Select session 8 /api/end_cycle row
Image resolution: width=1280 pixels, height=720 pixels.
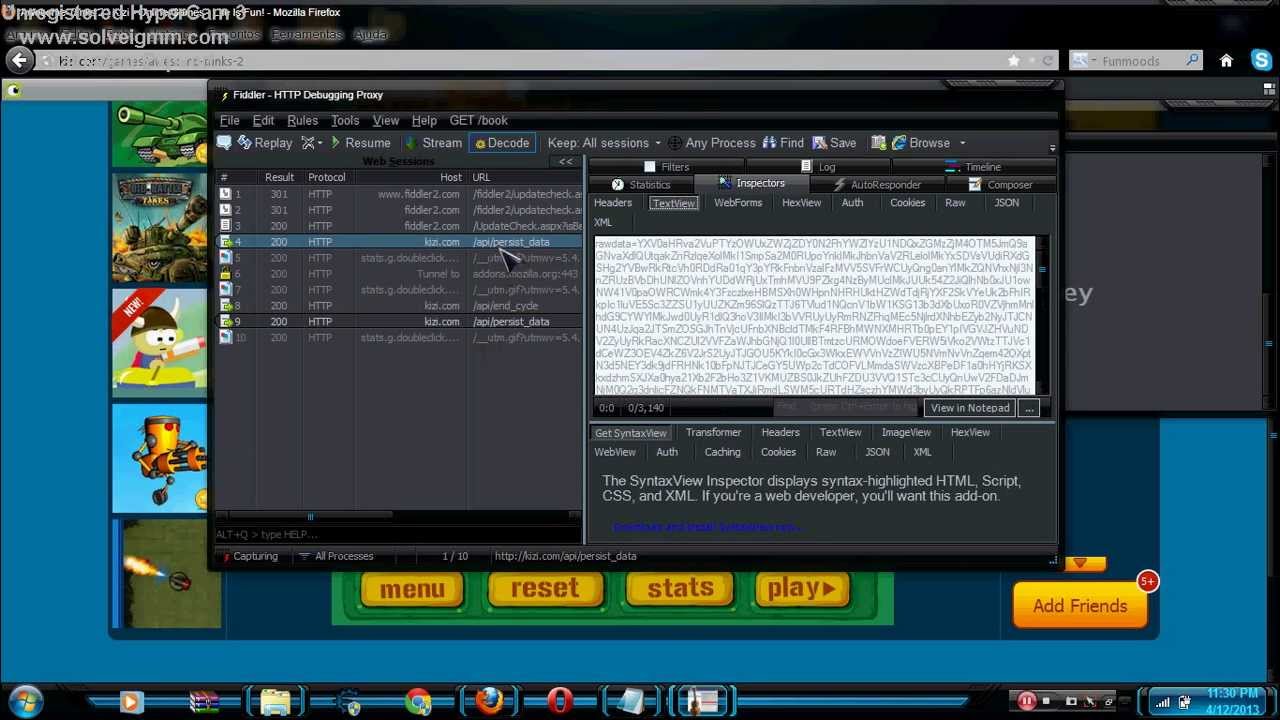click(399, 306)
